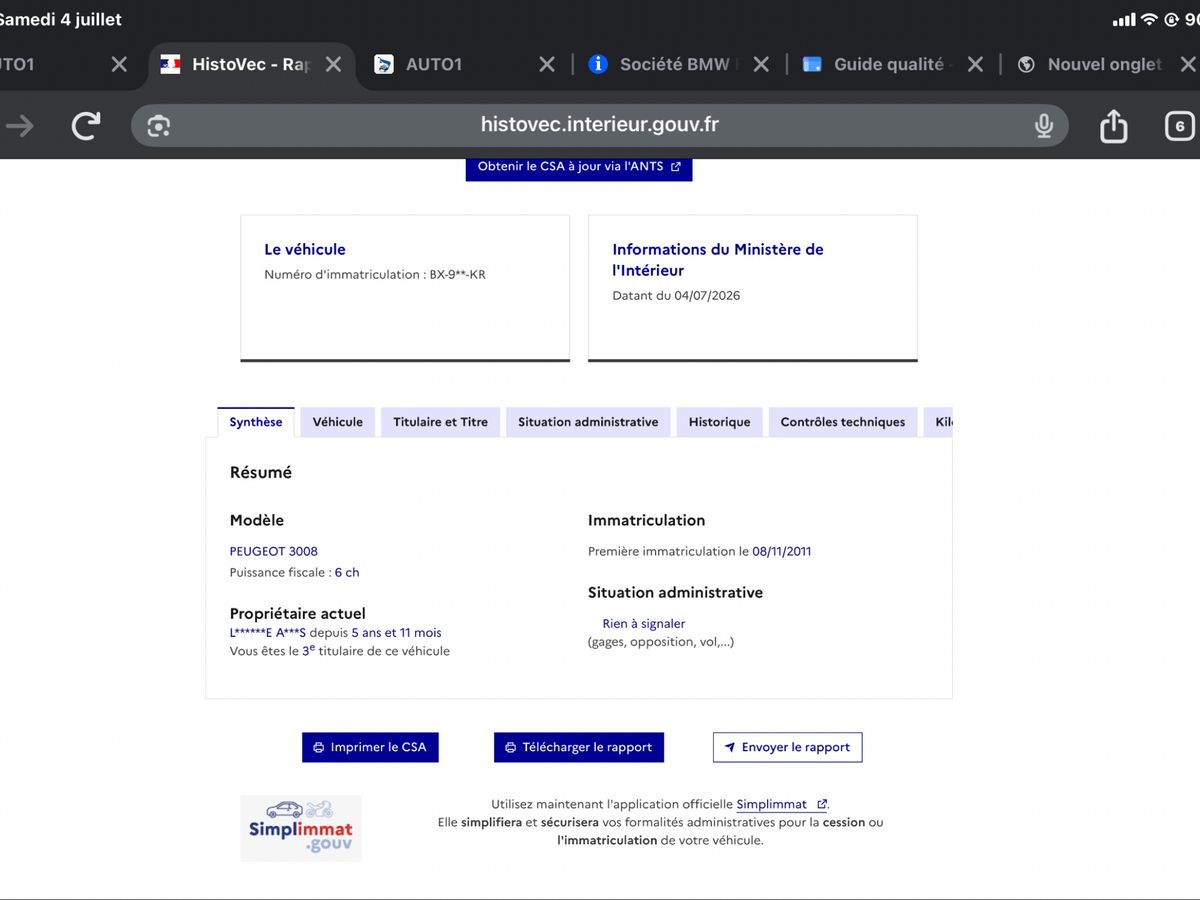Screen dimensions: 1200x900
Task: Switch to the Guide qualité tab
Action: click(876, 64)
